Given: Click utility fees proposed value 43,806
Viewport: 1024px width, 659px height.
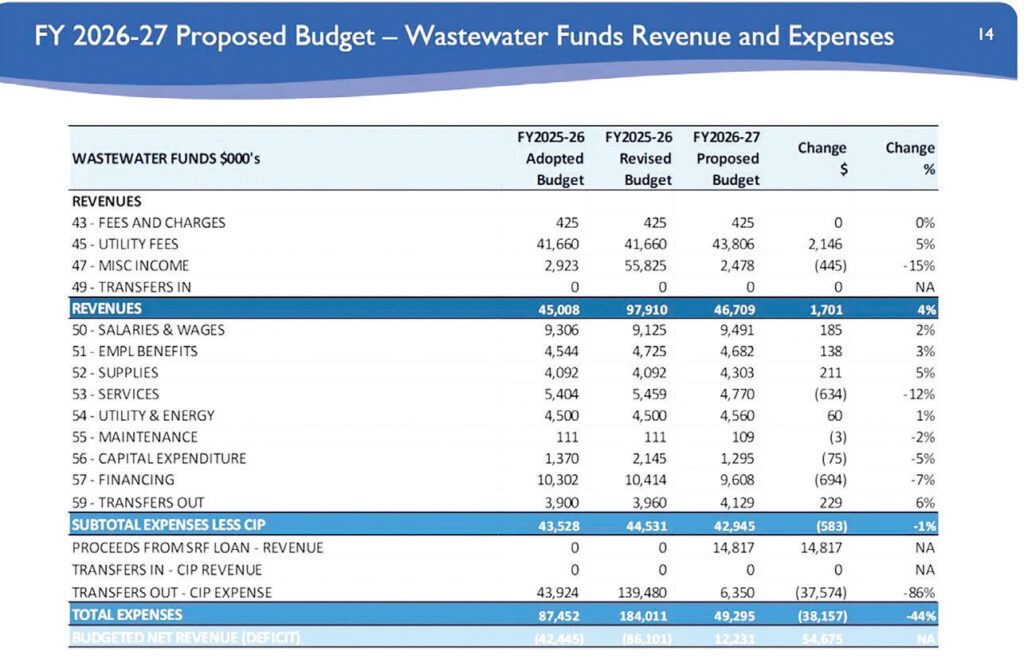Looking at the screenshot, I should [x=733, y=244].
